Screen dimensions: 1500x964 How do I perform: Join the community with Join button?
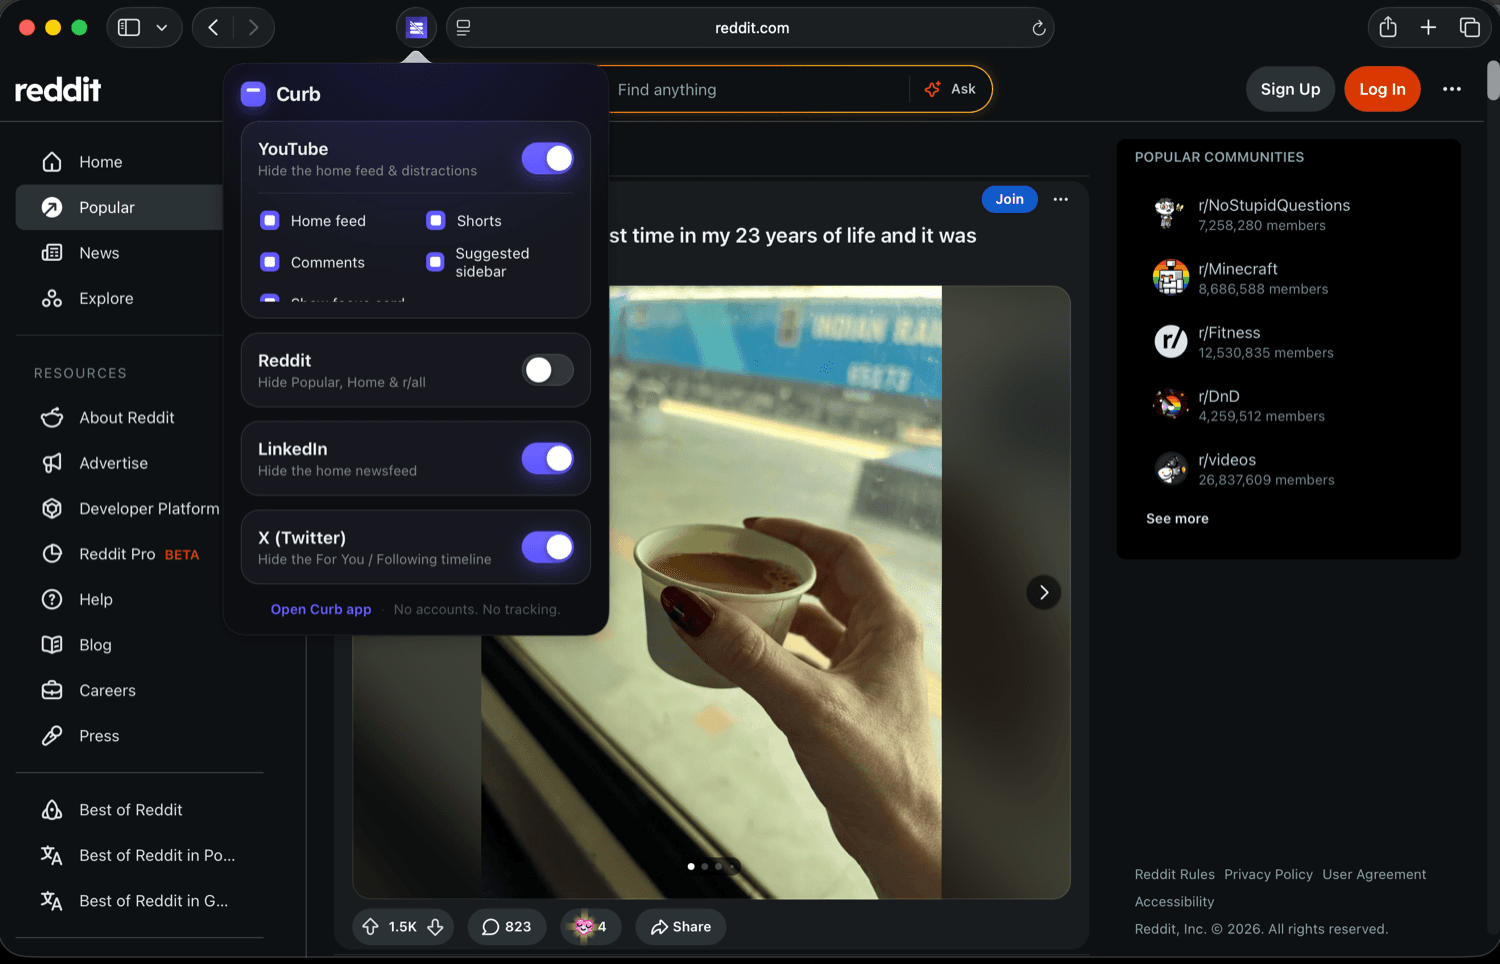pyautogui.click(x=1009, y=199)
